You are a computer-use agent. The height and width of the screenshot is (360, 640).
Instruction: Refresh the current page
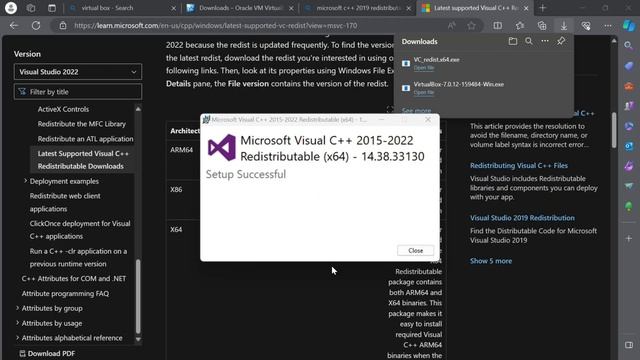click(x=36, y=25)
